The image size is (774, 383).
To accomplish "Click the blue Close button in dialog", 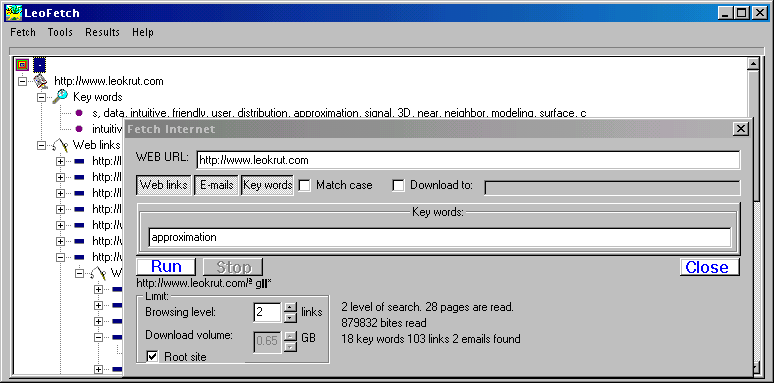I will click(709, 267).
